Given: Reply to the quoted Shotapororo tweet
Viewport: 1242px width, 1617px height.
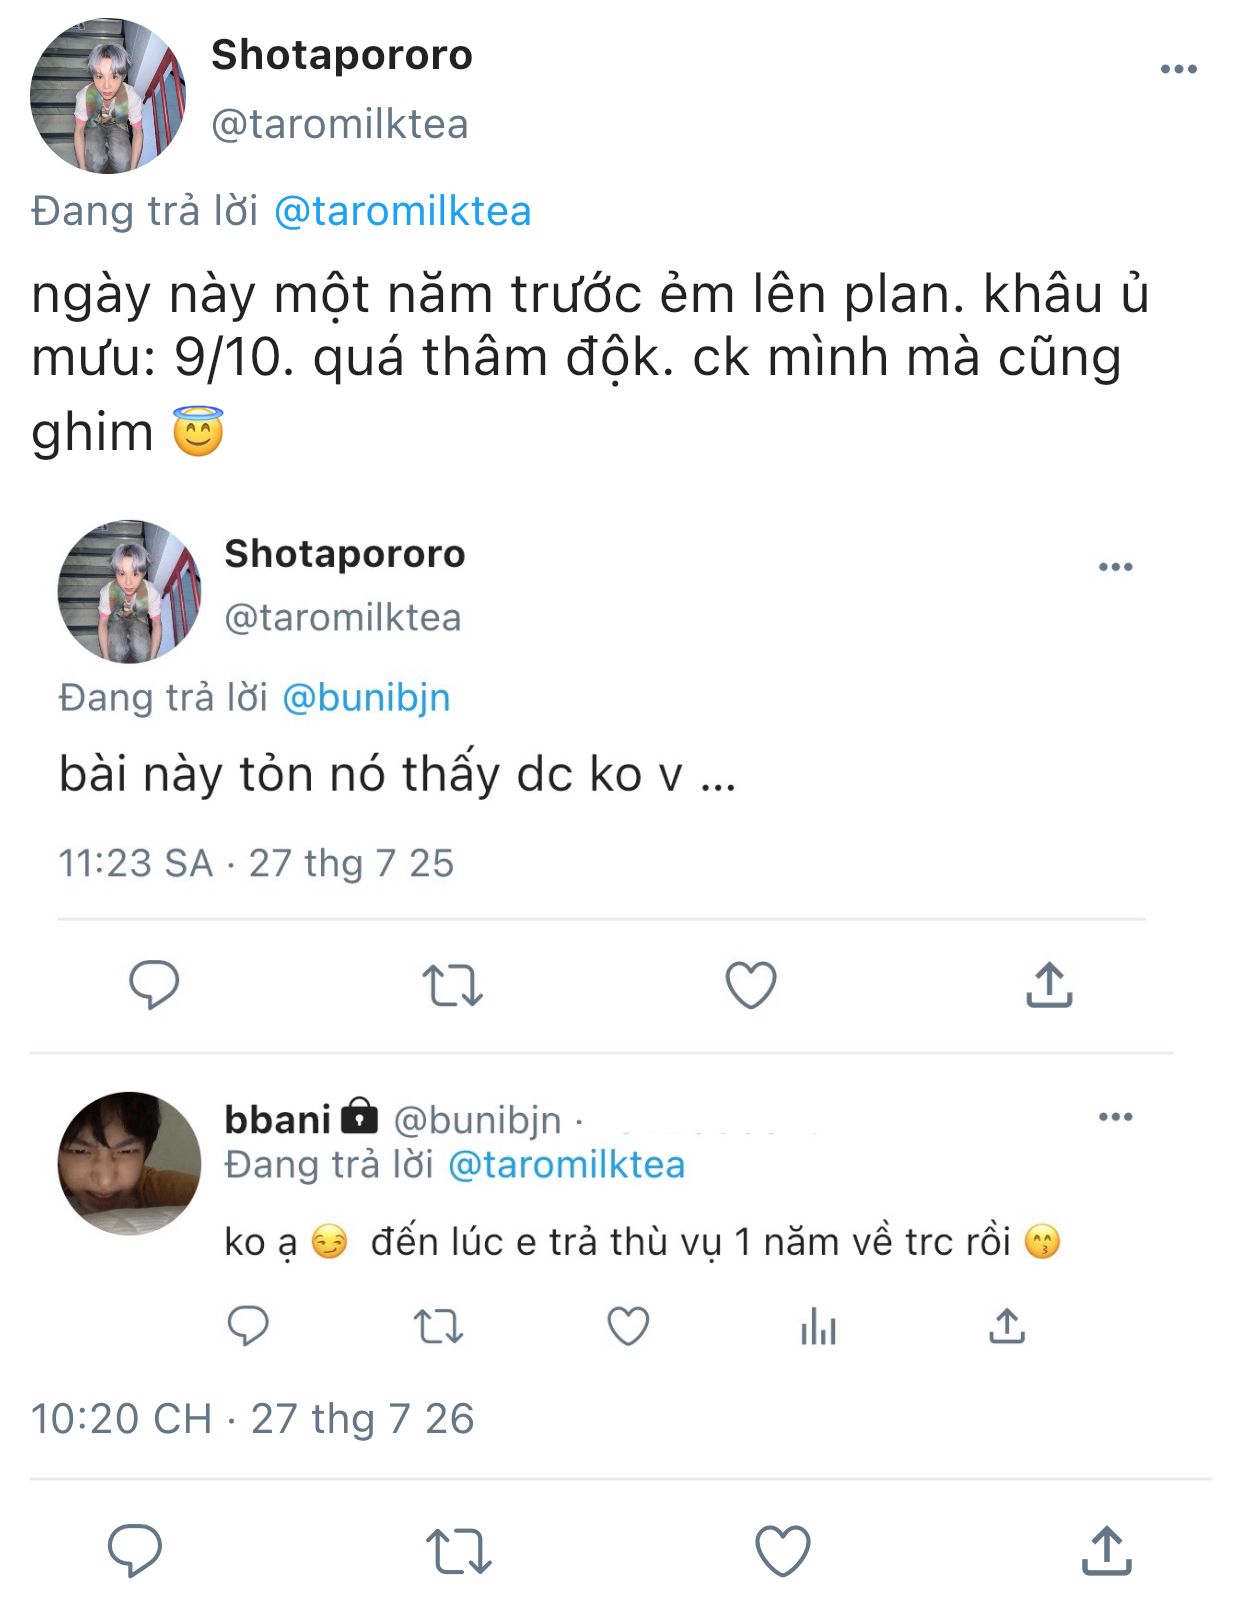Looking at the screenshot, I should (x=154, y=985).
